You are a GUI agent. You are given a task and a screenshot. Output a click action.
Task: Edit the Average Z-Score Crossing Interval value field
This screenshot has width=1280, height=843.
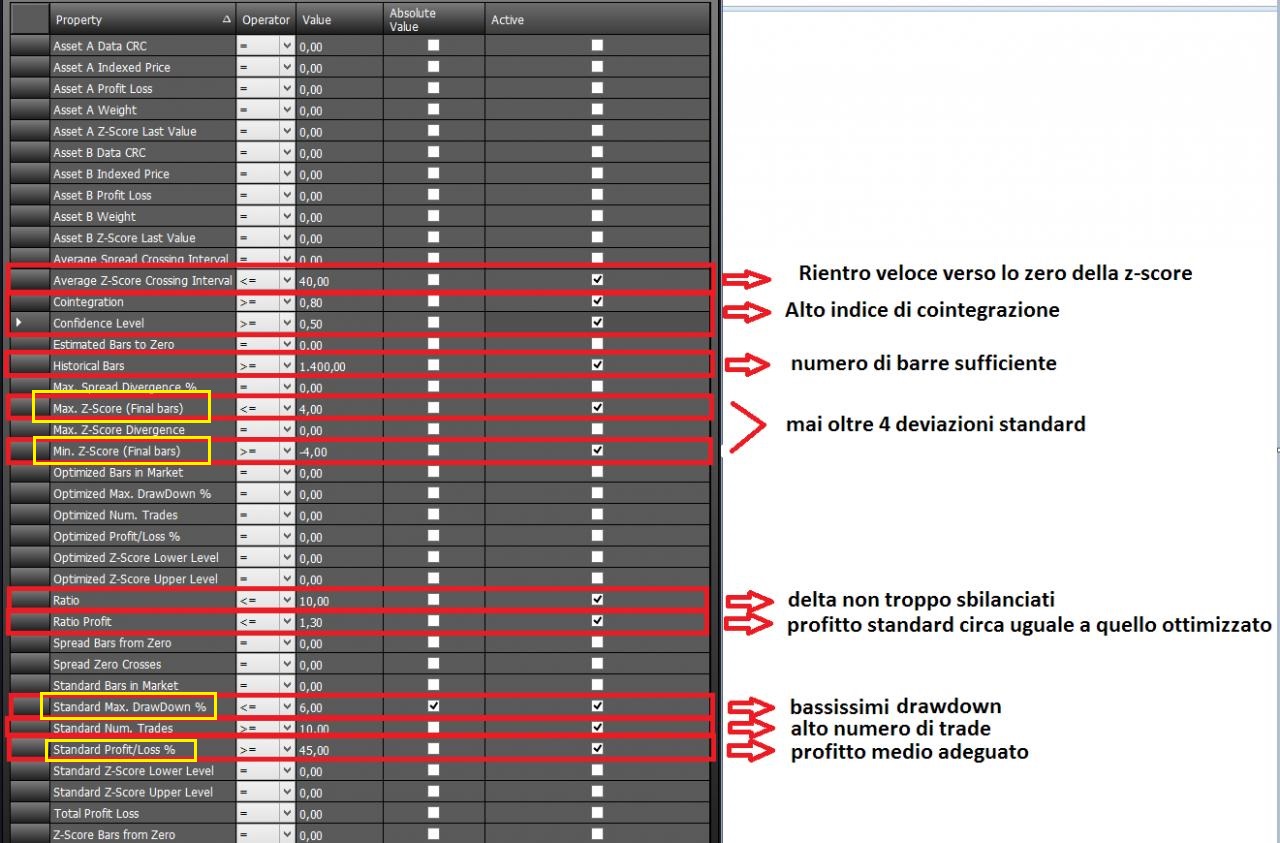[340, 281]
